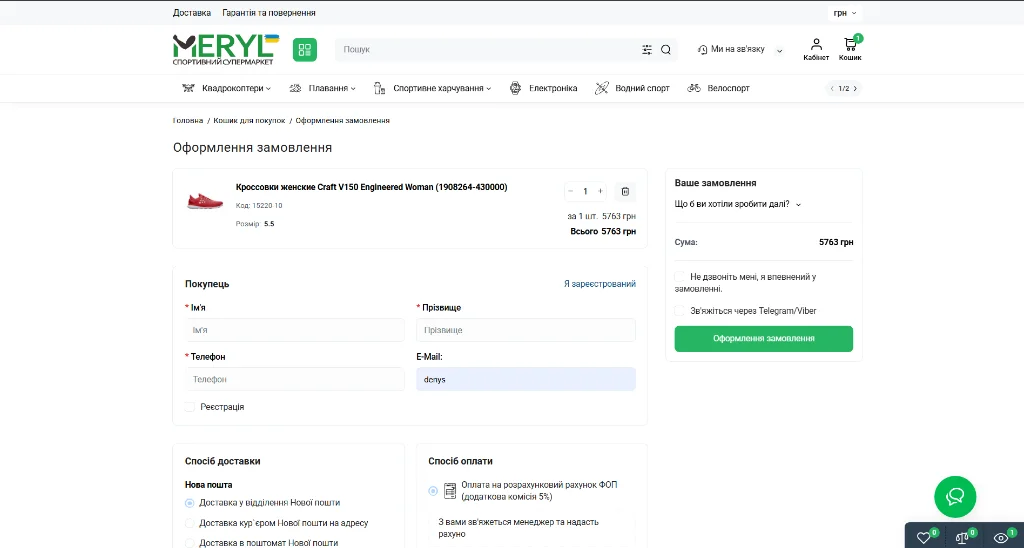Expand 'Ми на зв'язку' dropdown
1024x548 pixels.
[779, 50]
